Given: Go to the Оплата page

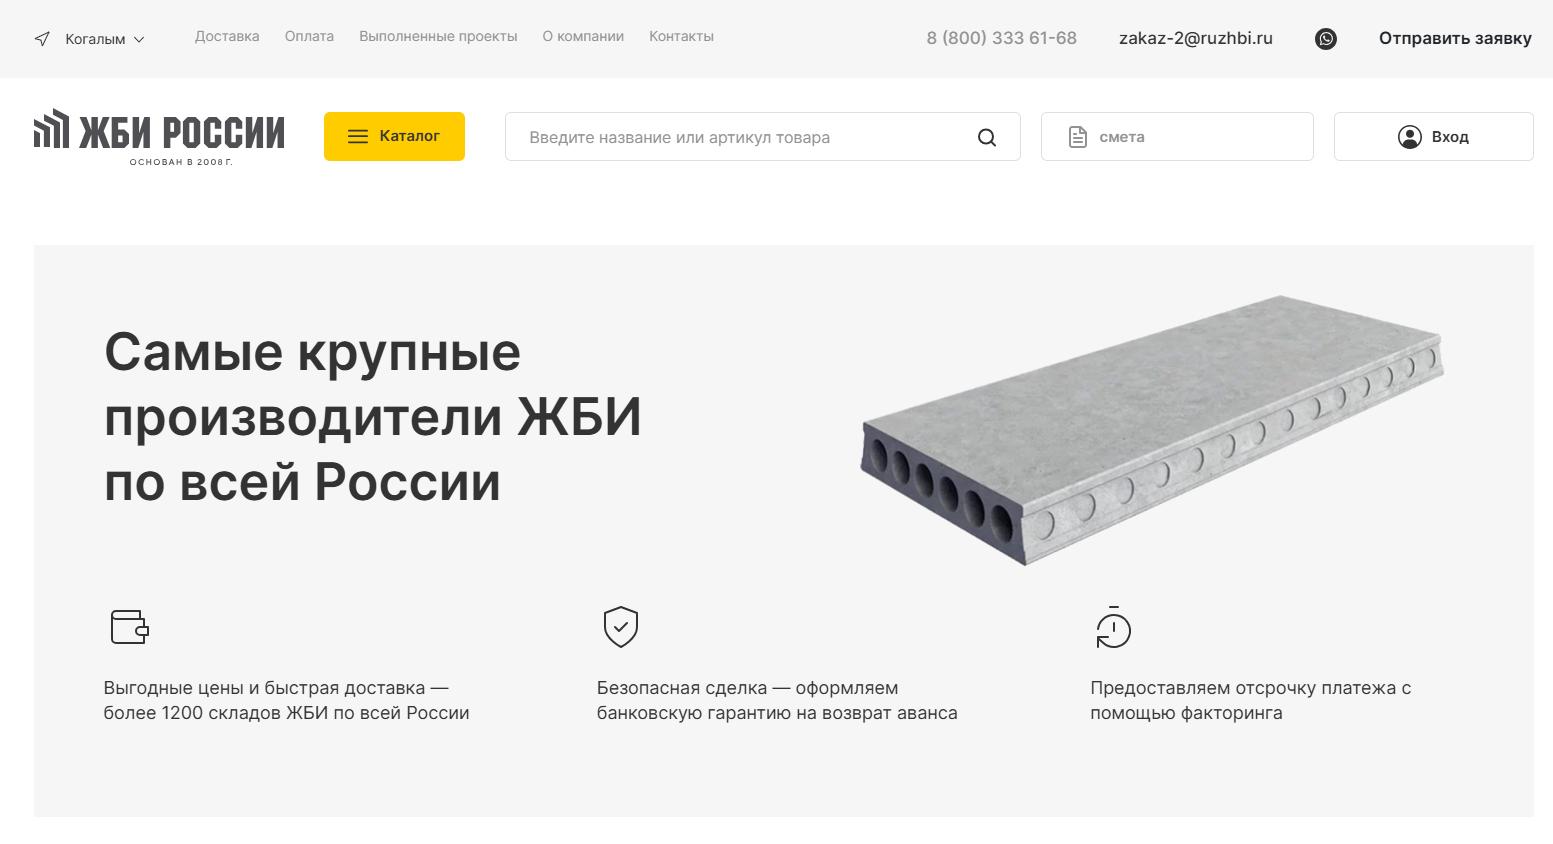Looking at the screenshot, I should [309, 36].
